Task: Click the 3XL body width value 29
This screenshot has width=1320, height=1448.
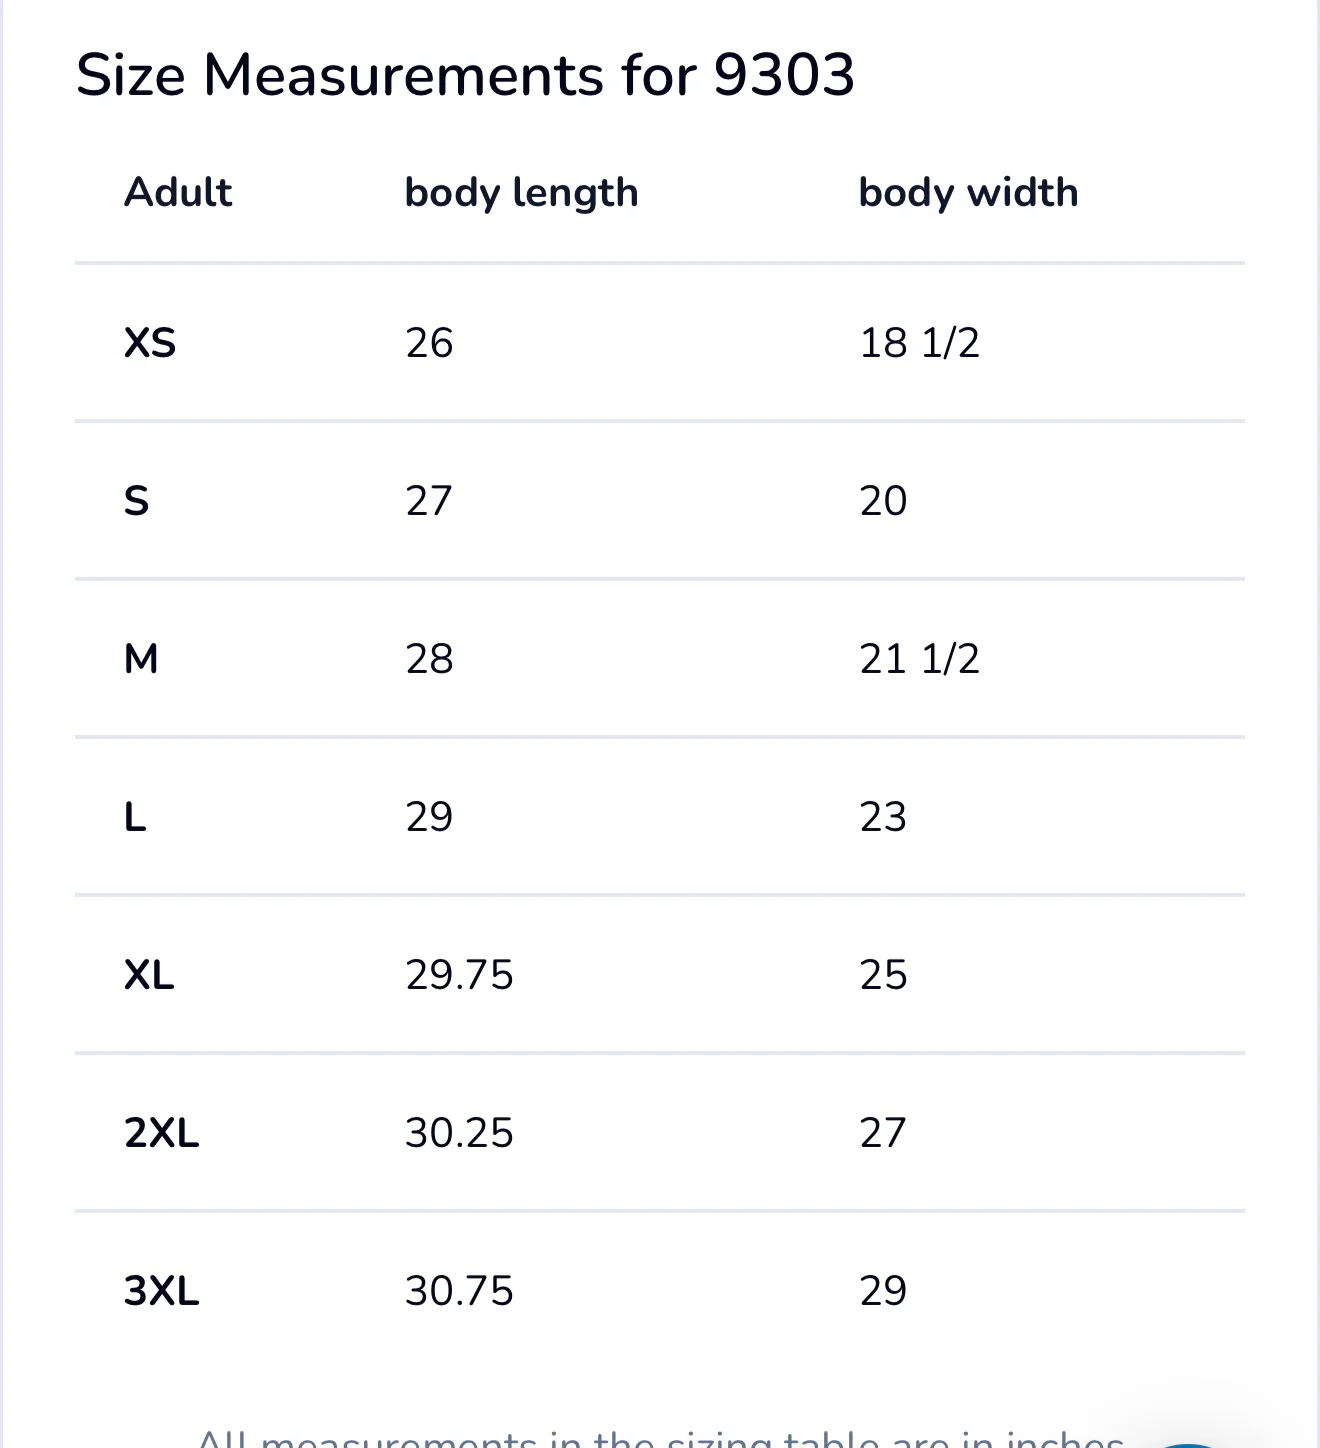Action: tap(883, 1291)
